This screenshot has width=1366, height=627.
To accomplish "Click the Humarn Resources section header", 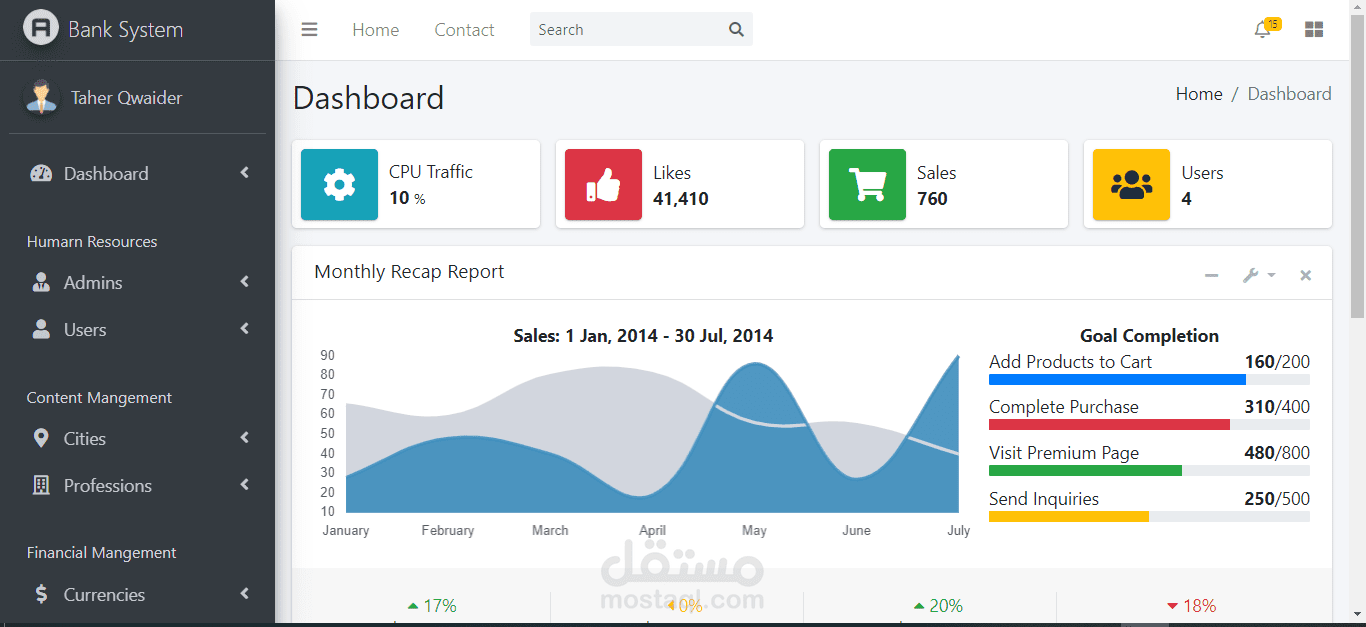I will tap(92, 241).
